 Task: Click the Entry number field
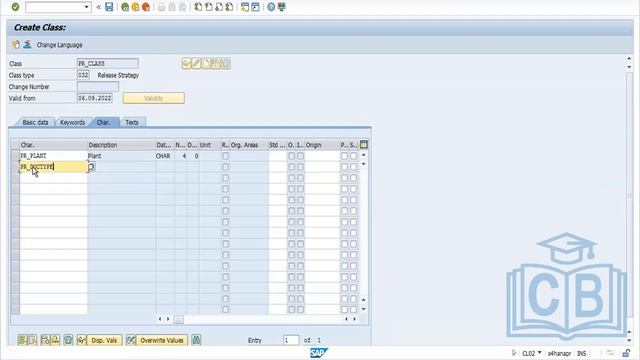pos(291,340)
